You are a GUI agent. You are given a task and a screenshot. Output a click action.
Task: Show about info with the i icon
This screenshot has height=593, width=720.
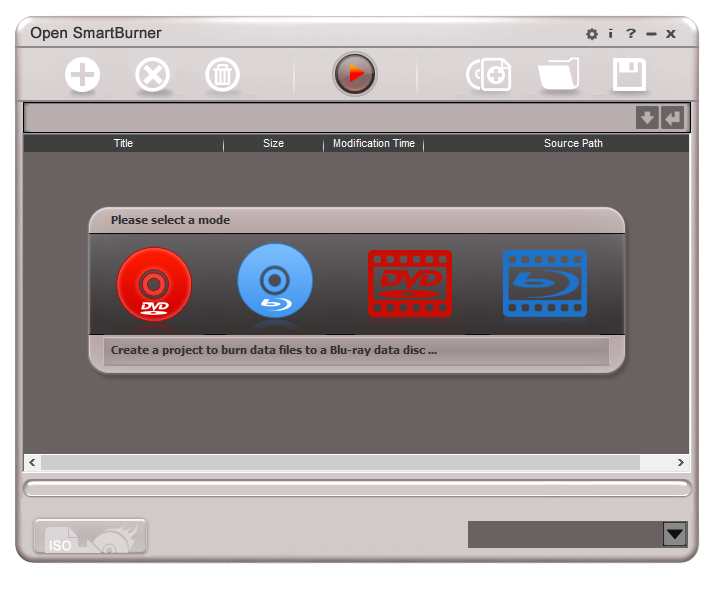click(x=610, y=34)
